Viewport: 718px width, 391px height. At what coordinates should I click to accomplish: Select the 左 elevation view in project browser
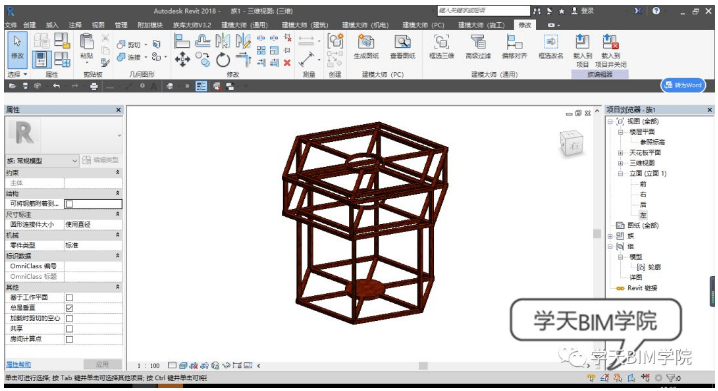(643, 215)
